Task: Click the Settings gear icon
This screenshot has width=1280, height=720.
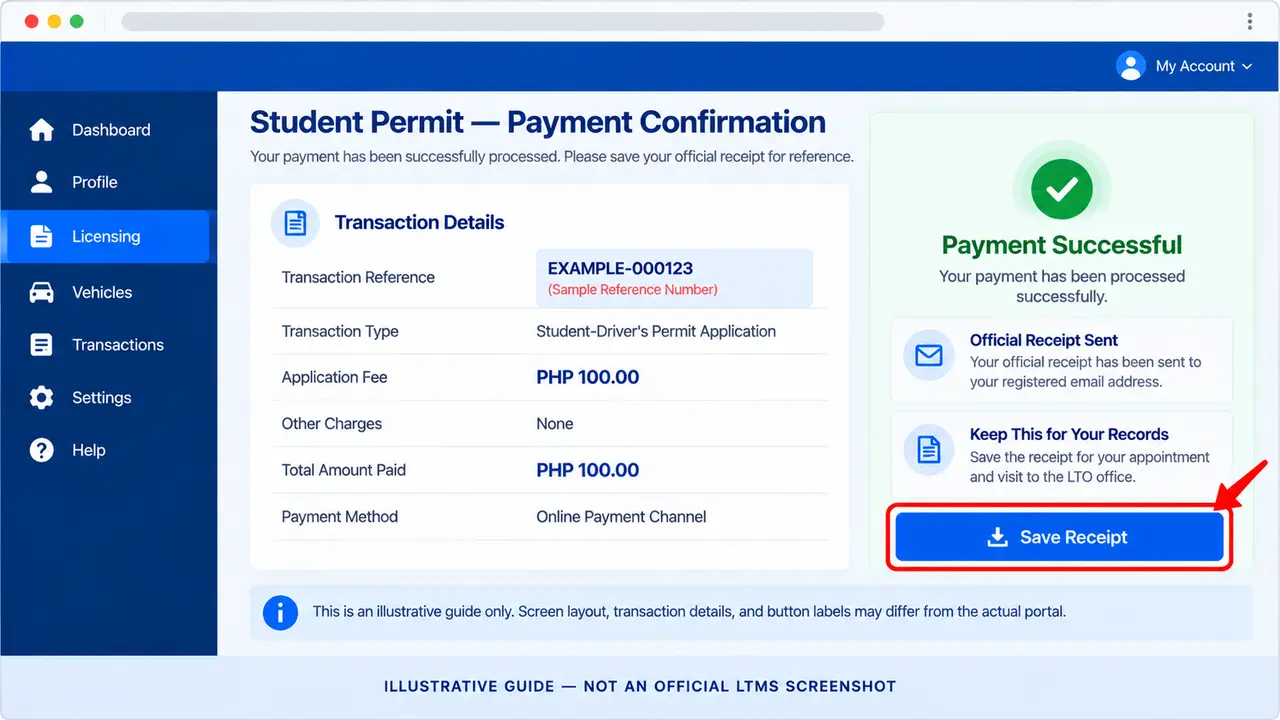Action: point(42,398)
